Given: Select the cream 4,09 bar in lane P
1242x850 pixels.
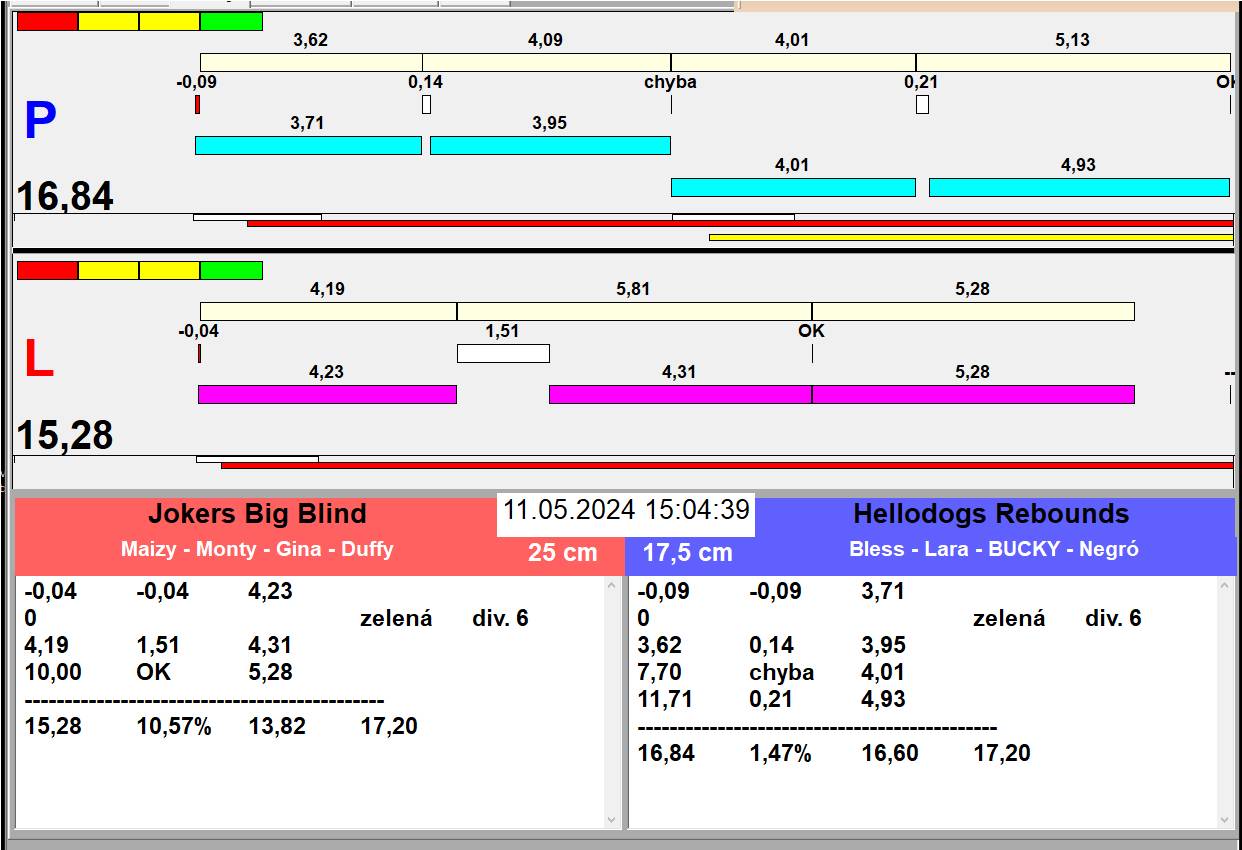Looking at the screenshot, I should pyautogui.click(x=546, y=62).
